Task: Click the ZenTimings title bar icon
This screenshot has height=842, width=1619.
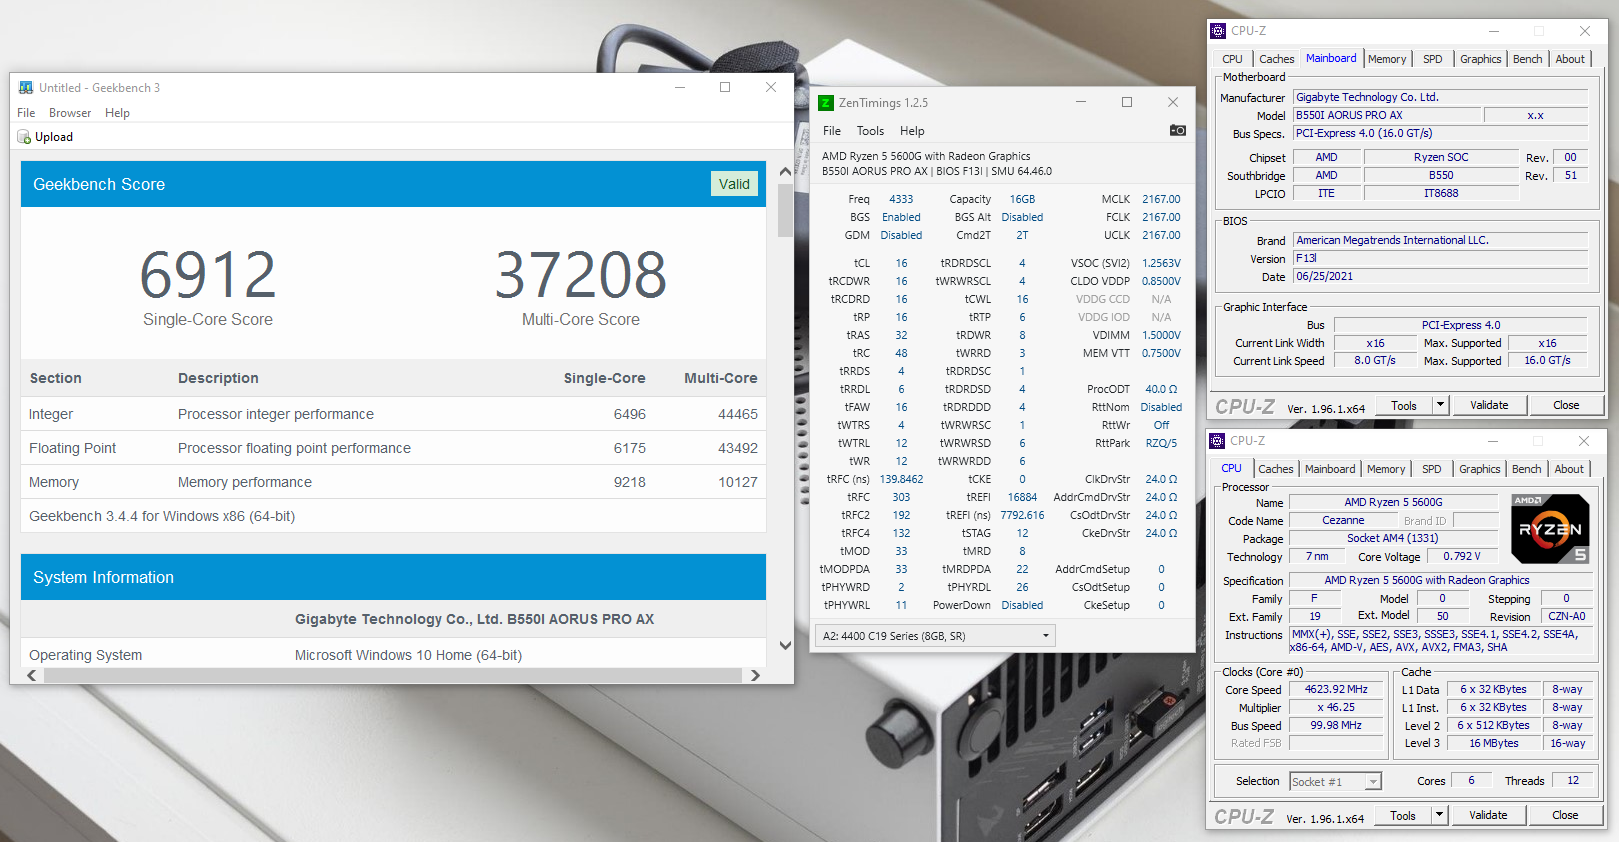Action: pyautogui.click(x=826, y=102)
